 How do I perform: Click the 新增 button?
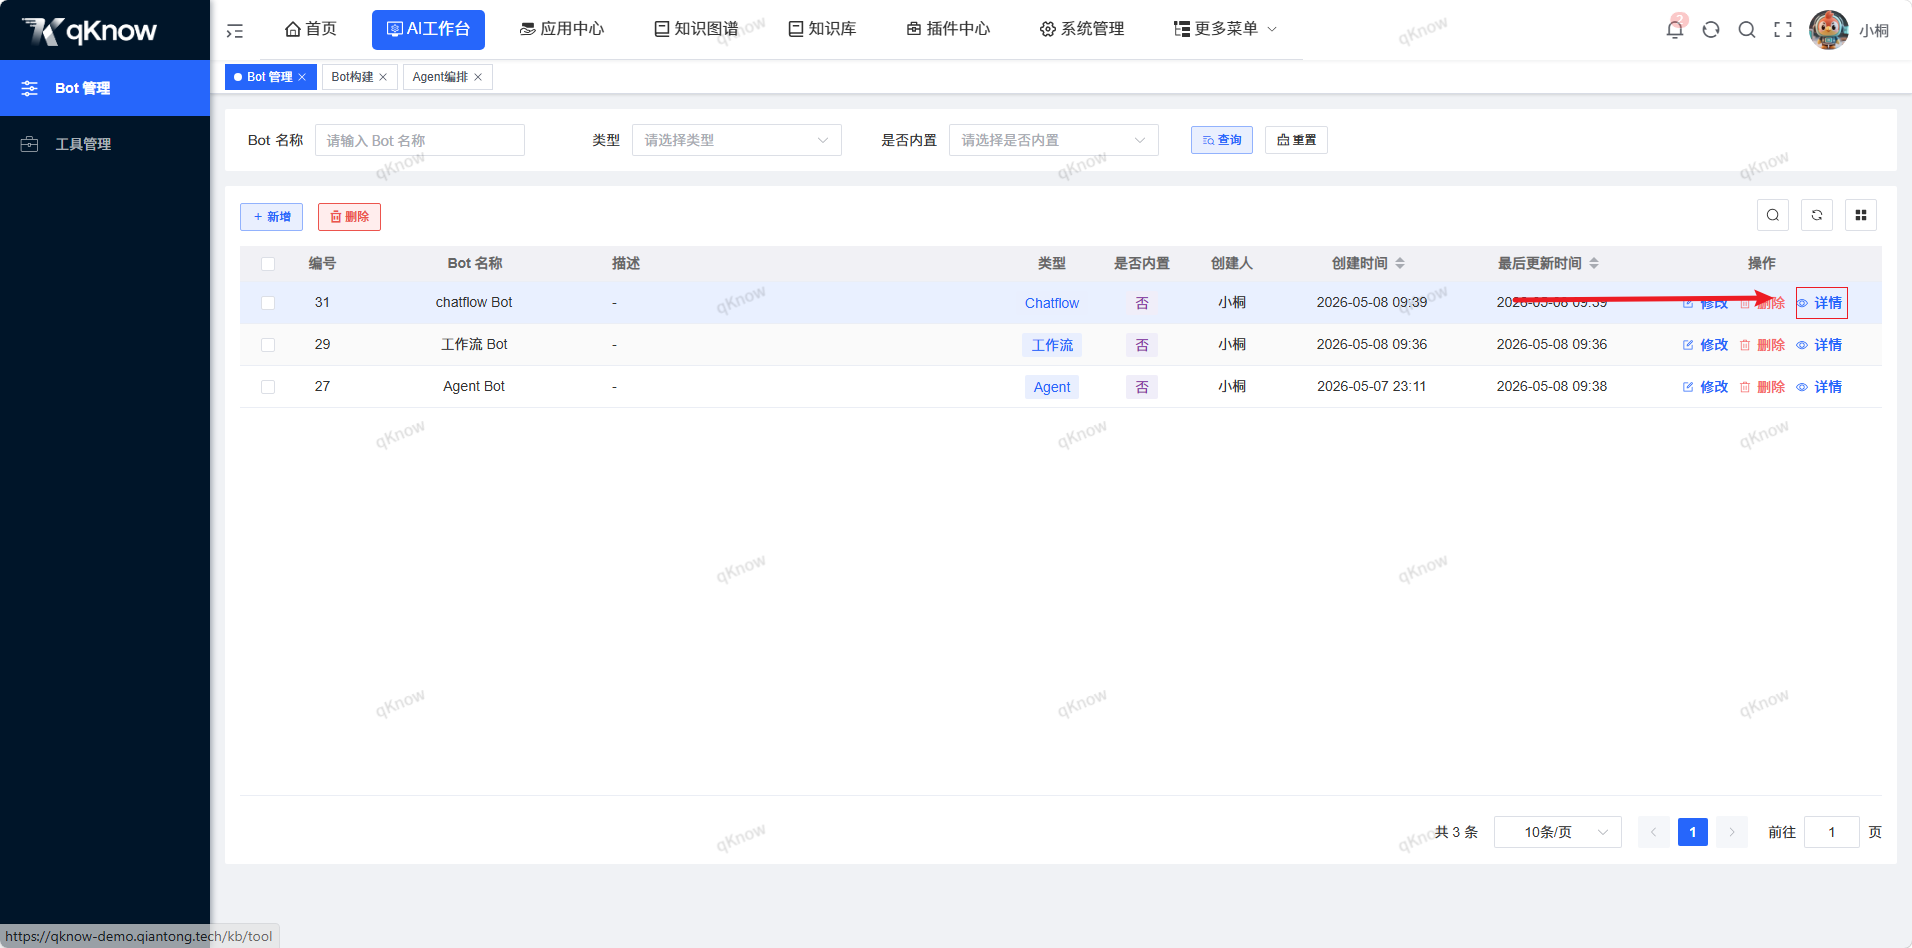click(x=271, y=217)
